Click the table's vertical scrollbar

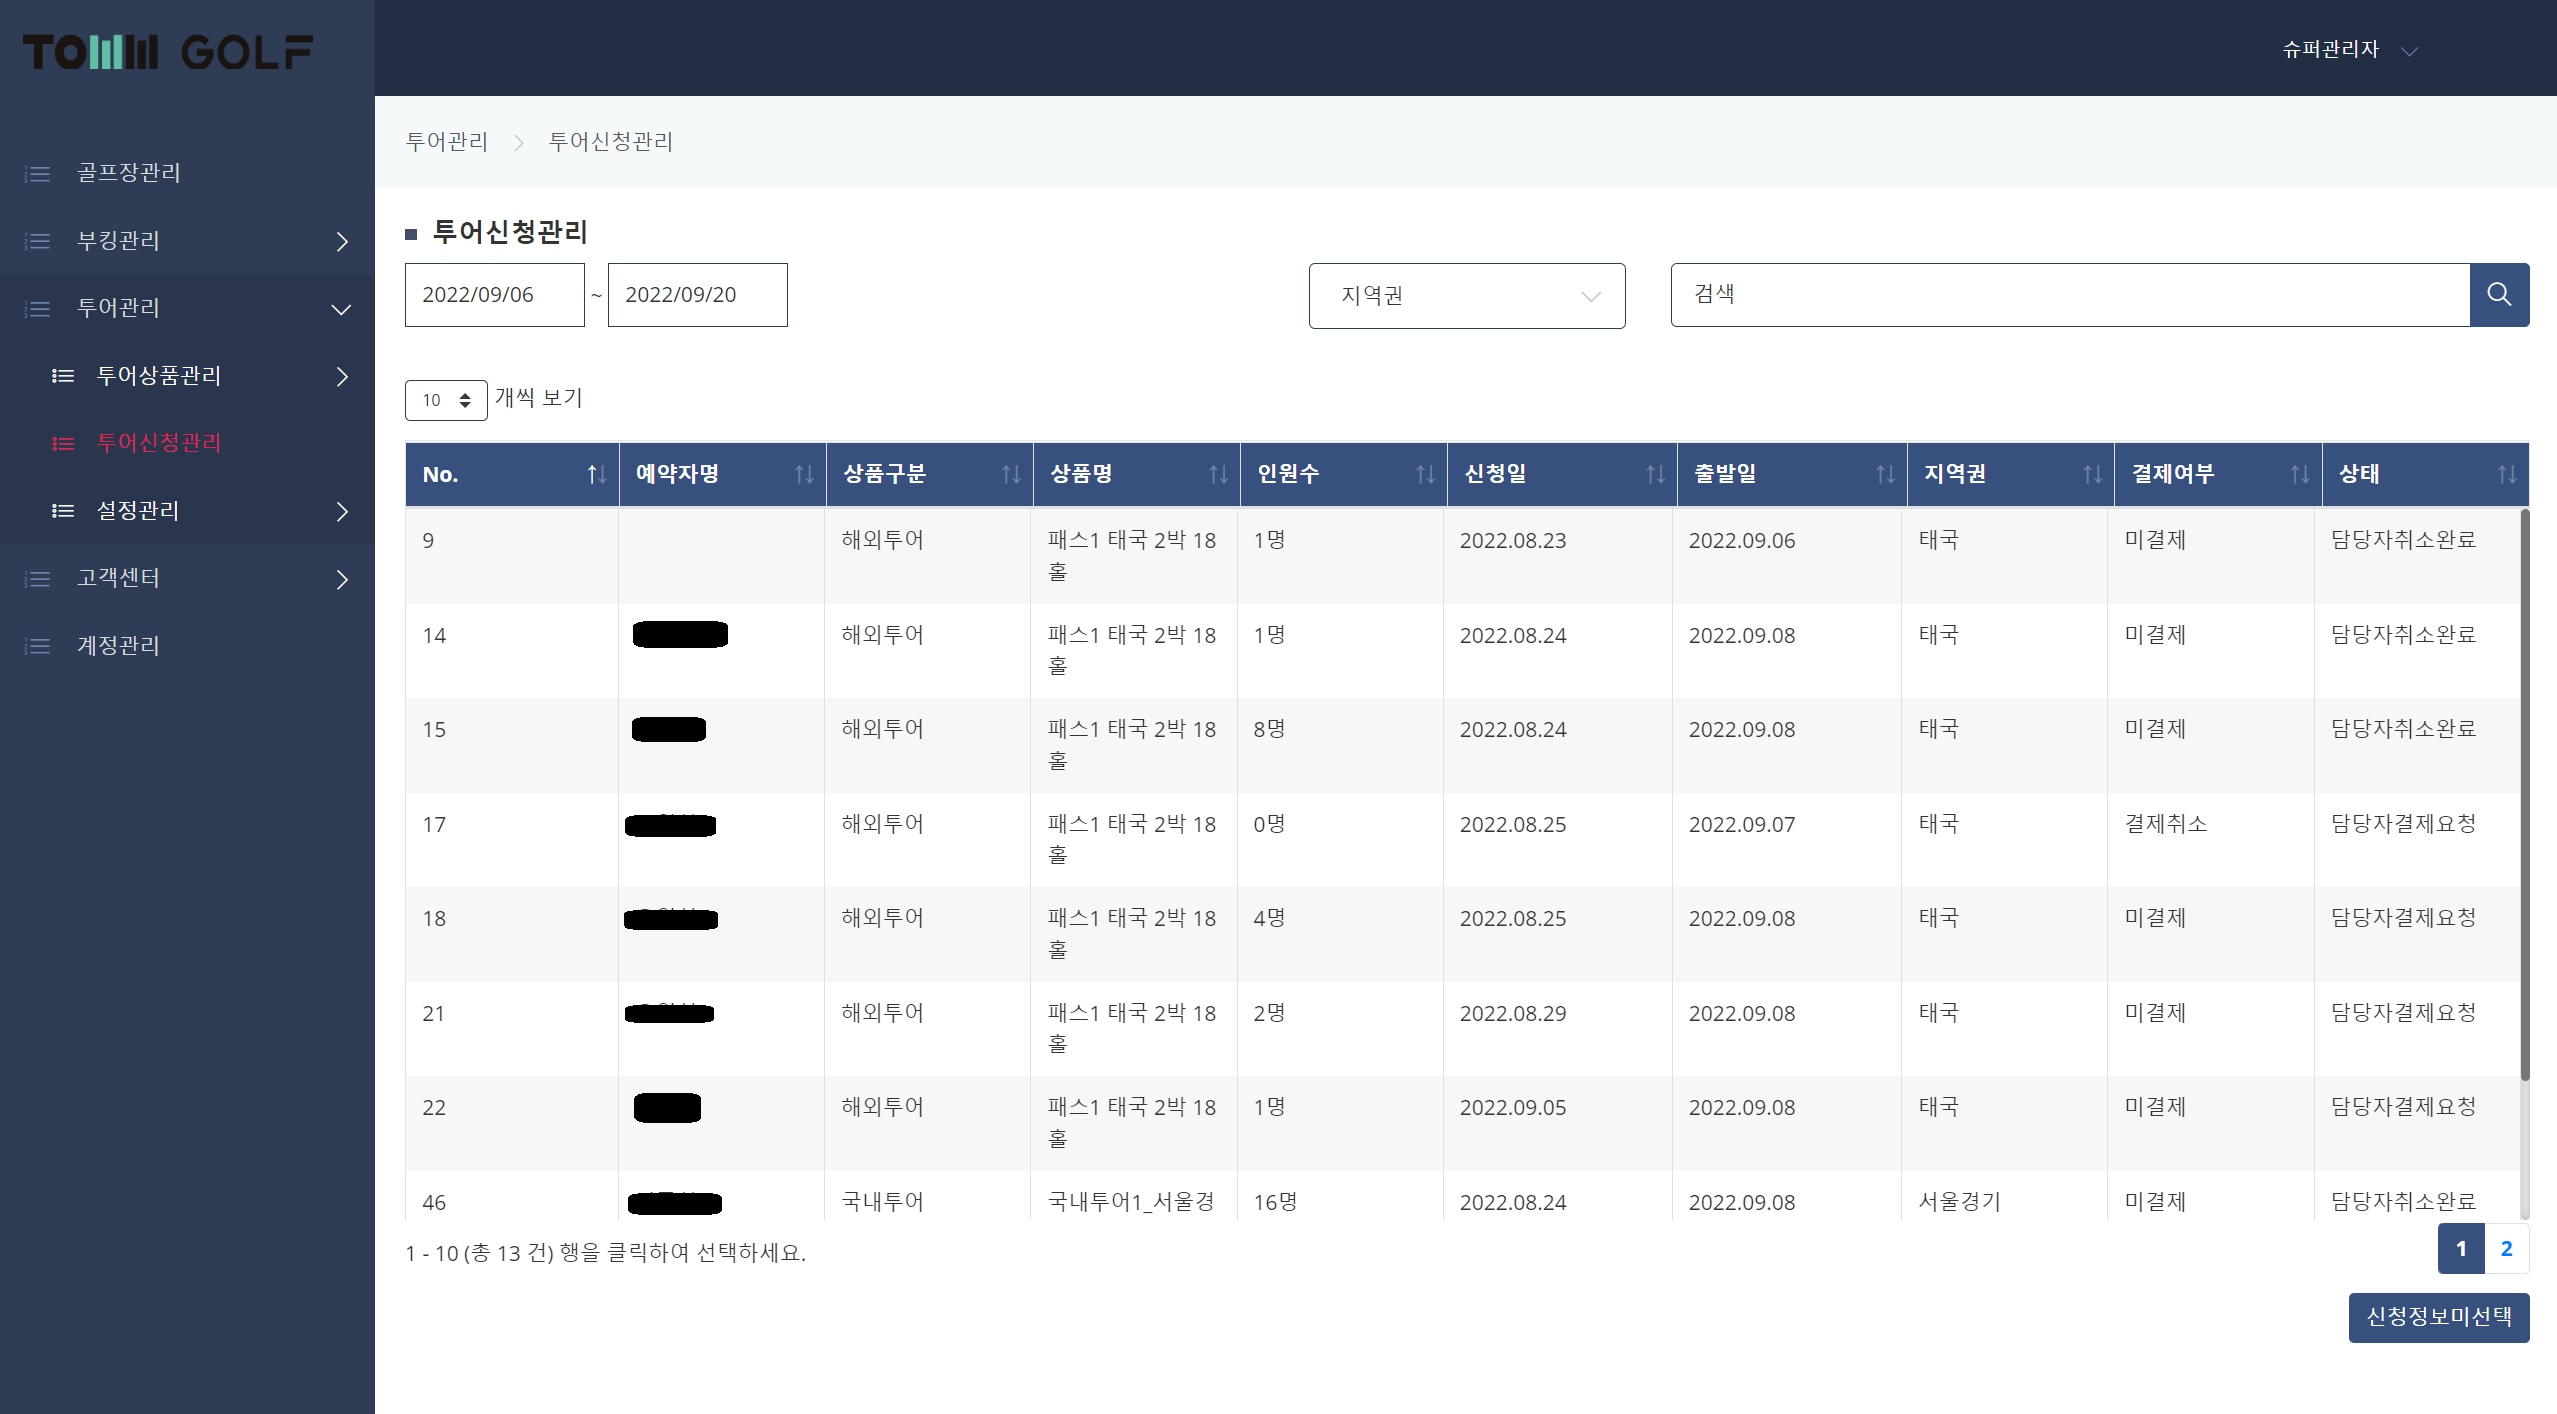coord(2523,800)
